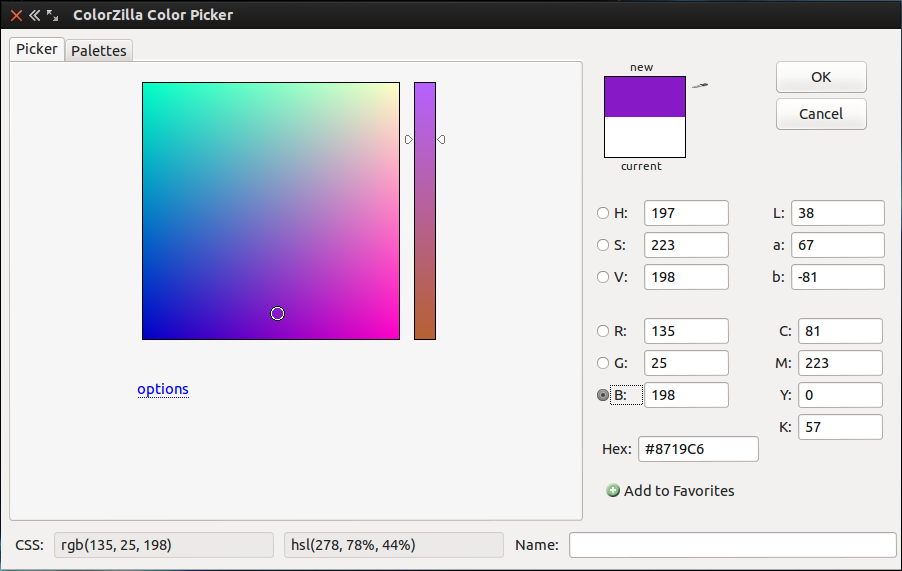Click the a value field showing 67
The height and width of the screenshot is (571, 902).
point(838,245)
